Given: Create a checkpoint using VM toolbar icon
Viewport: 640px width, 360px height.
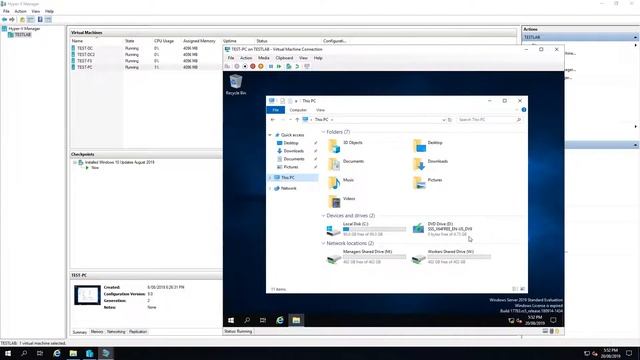Looking at the screenshot, I should coord(289,67).
